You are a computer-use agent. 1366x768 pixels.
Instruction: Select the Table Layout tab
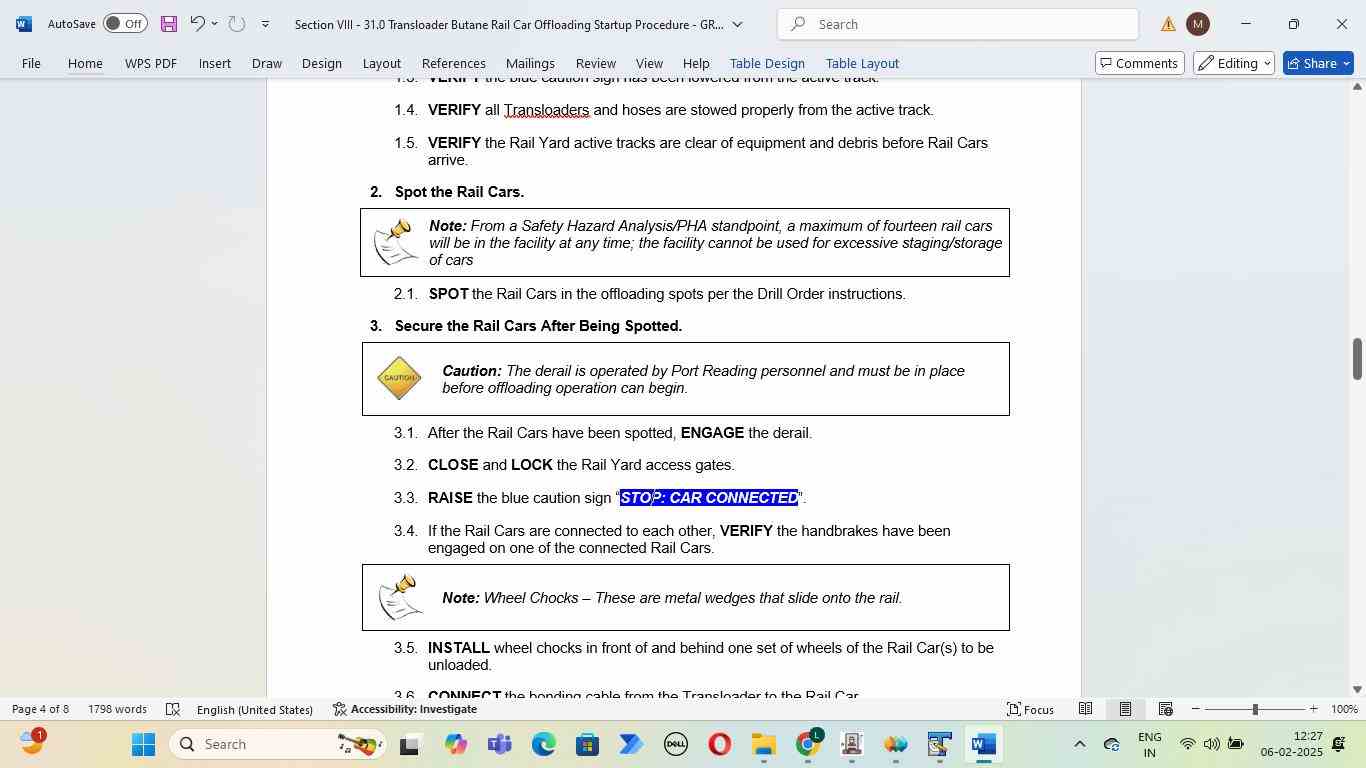click(x=861, y=63)
